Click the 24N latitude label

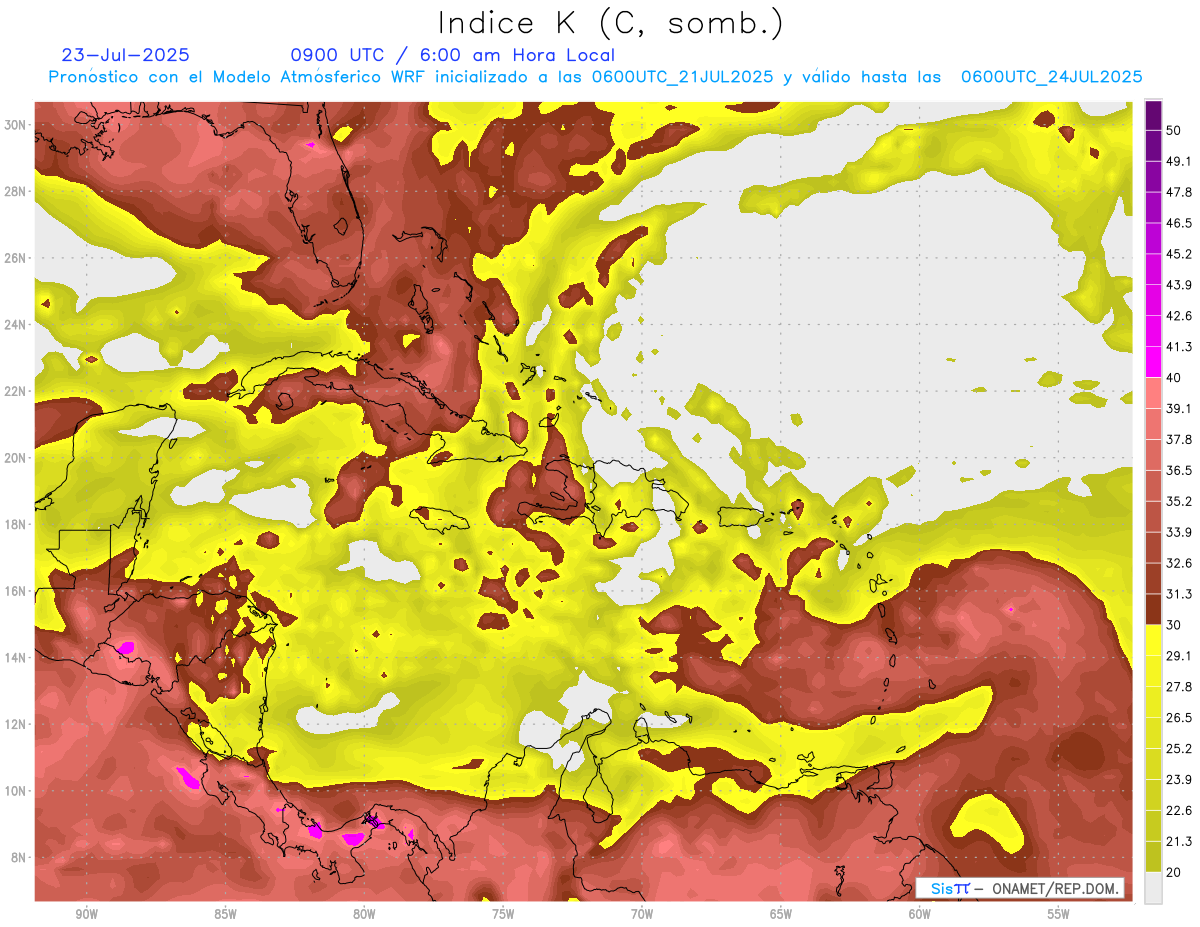pyautogui.click(x=15, y=324)
